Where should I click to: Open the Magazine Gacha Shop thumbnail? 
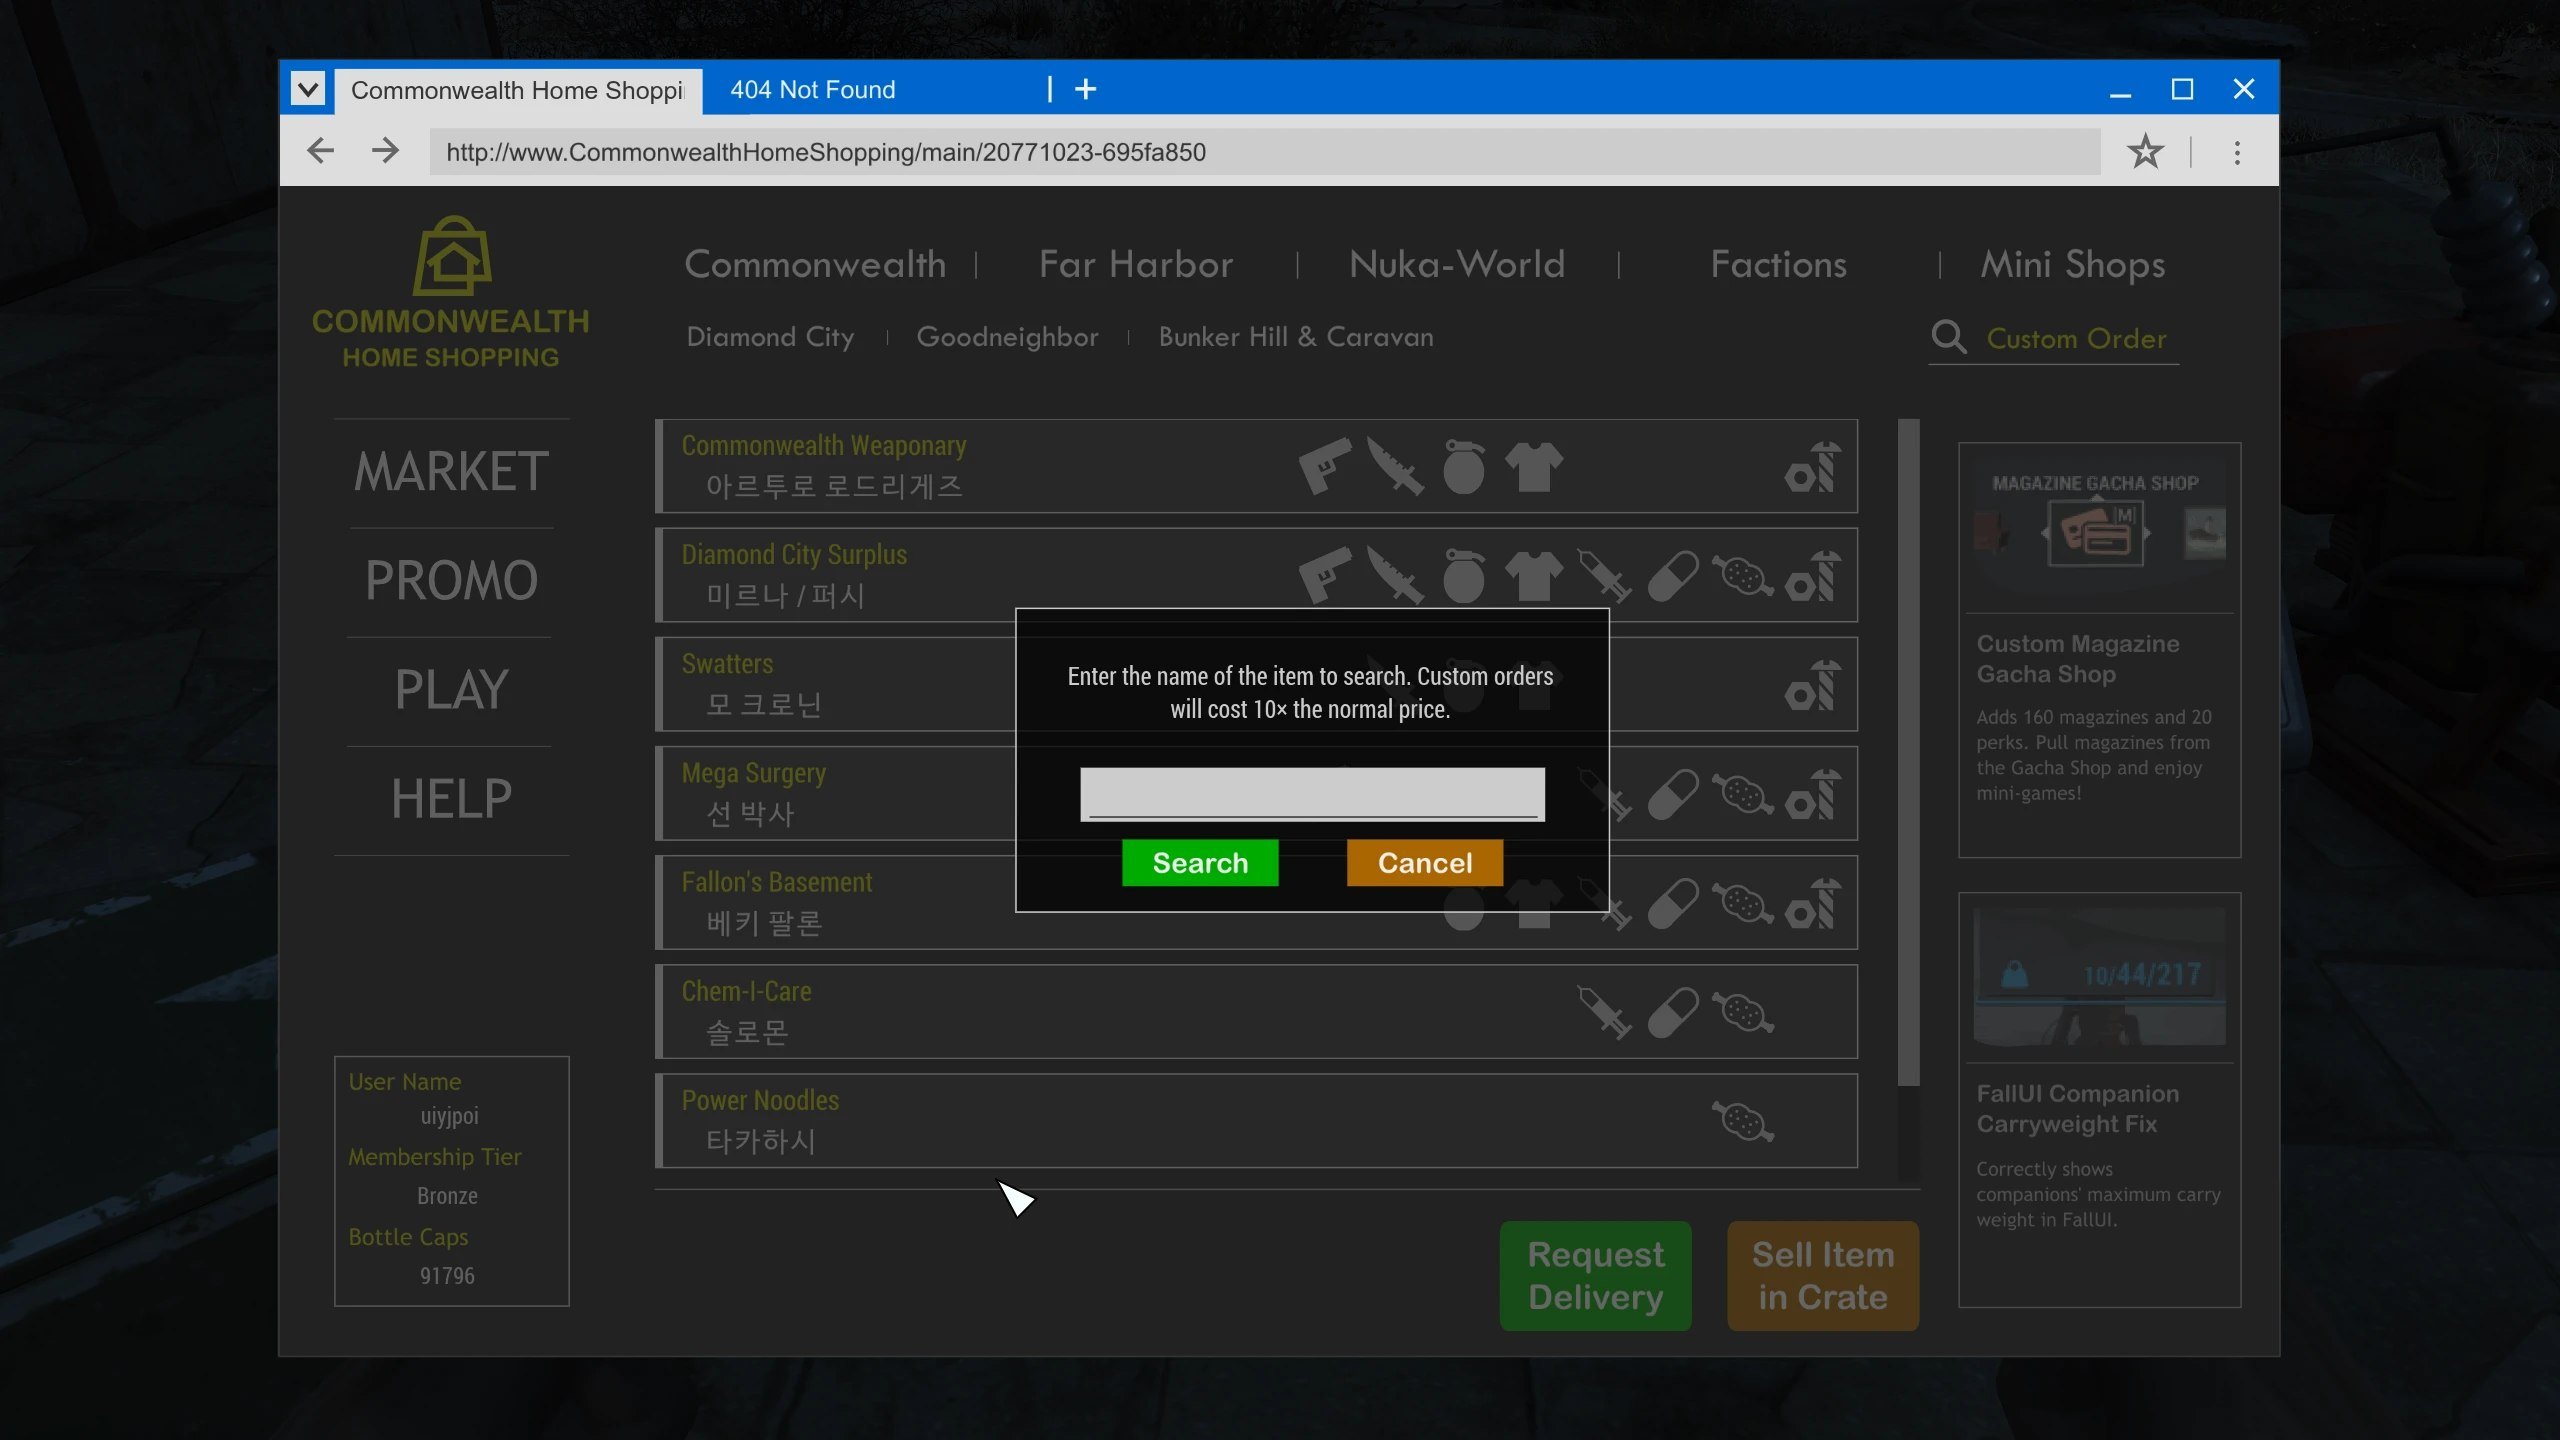click(2098, 528)
